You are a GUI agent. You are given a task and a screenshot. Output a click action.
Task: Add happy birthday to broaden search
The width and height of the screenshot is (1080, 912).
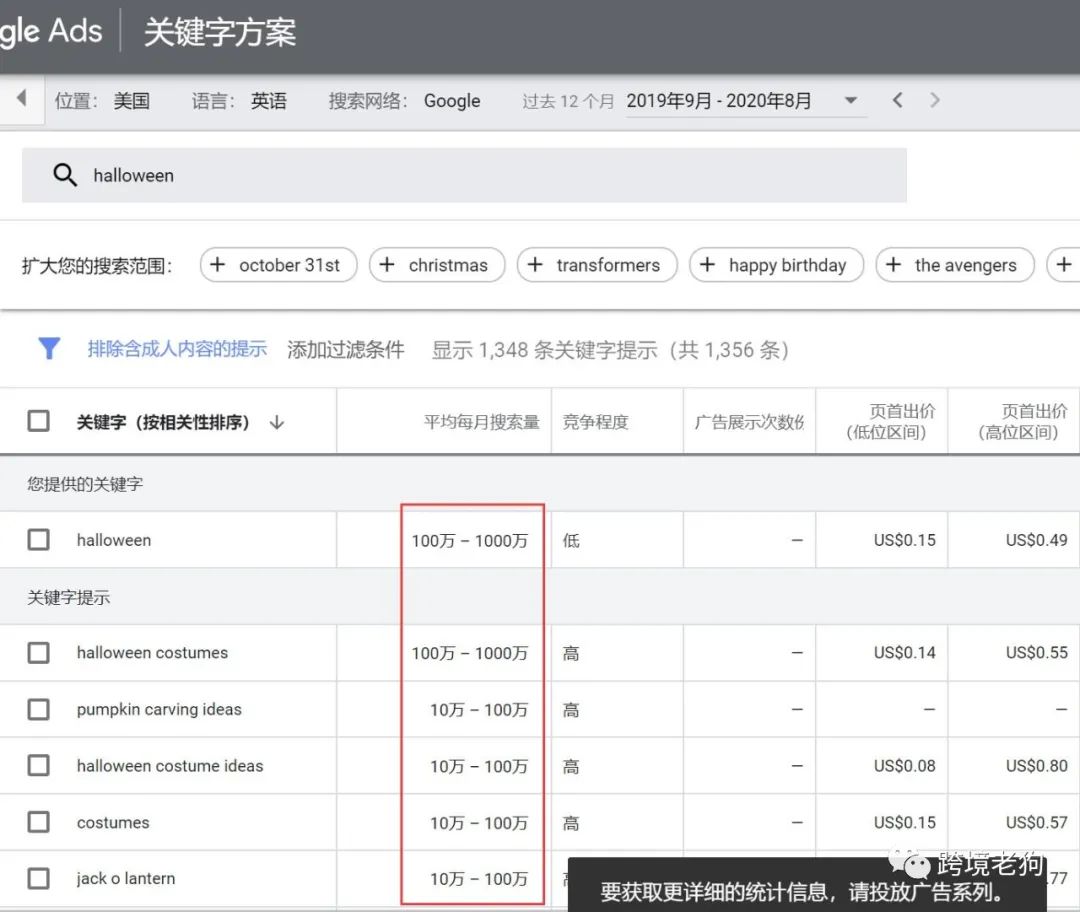pos(776,265)
